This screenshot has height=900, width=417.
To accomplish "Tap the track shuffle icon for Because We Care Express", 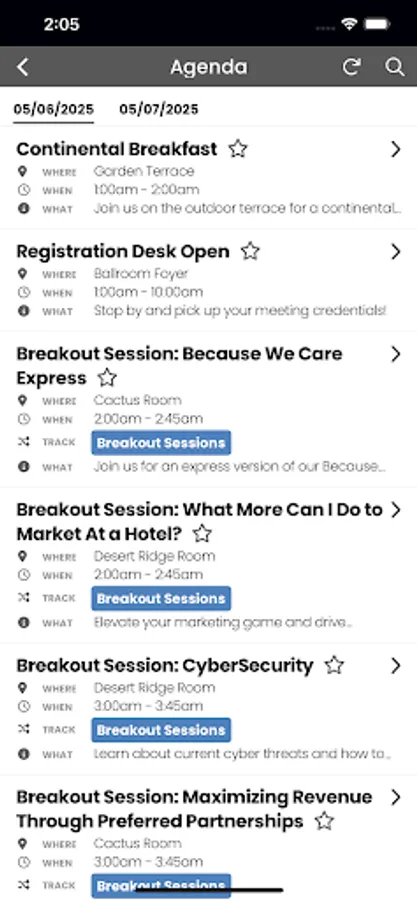I will point(23,441).
